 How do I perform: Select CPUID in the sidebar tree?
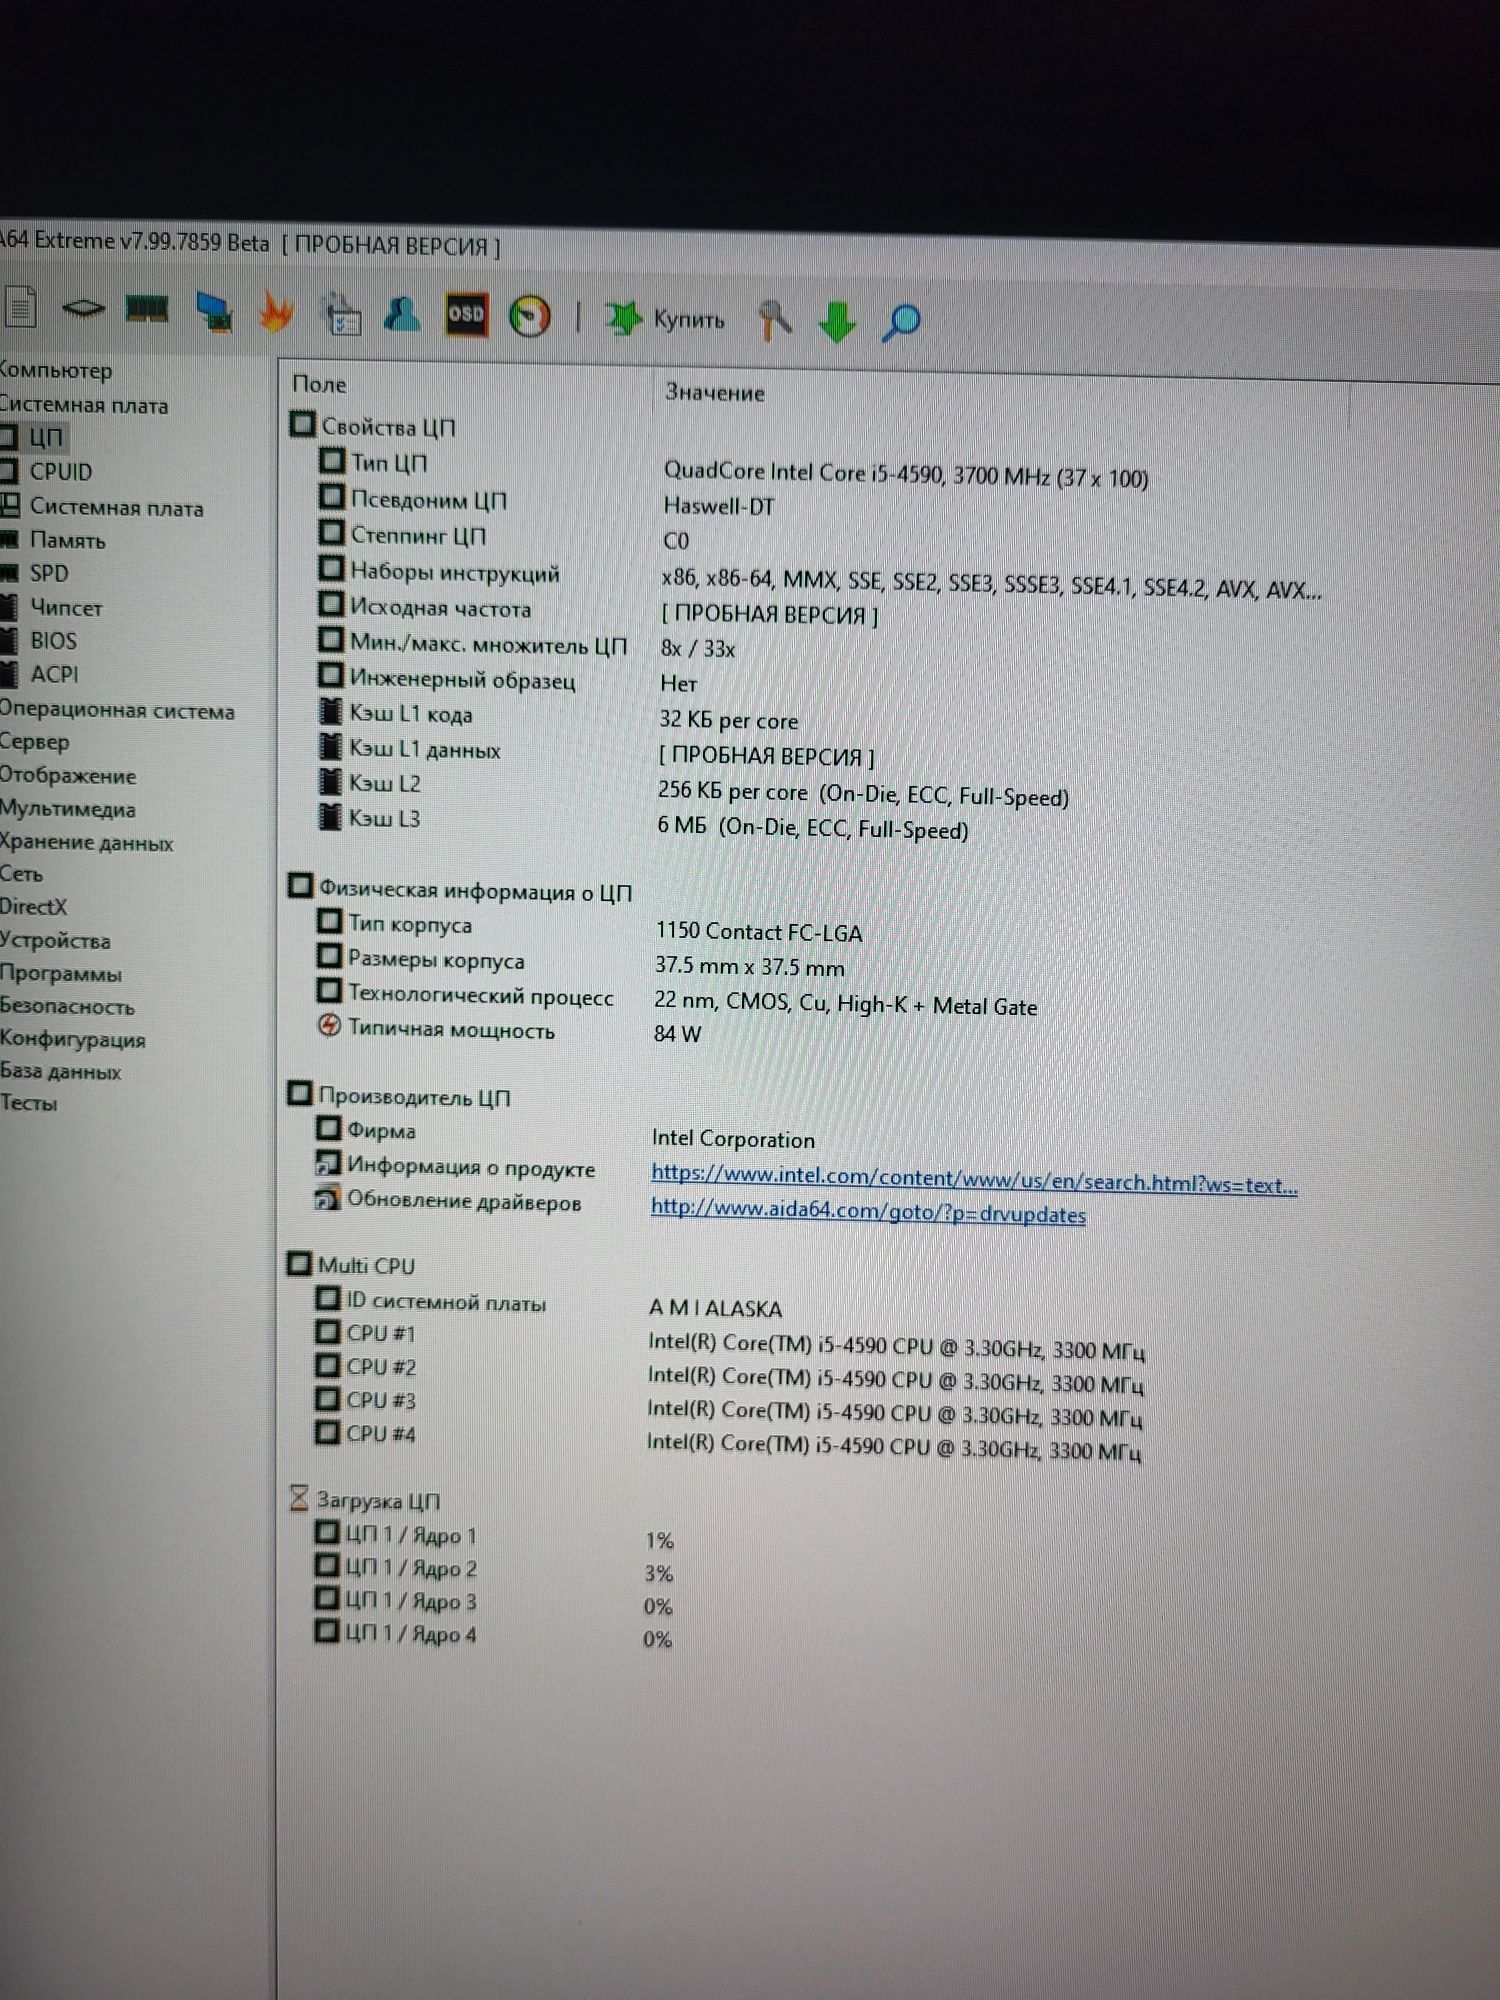[x=61, y=472]
